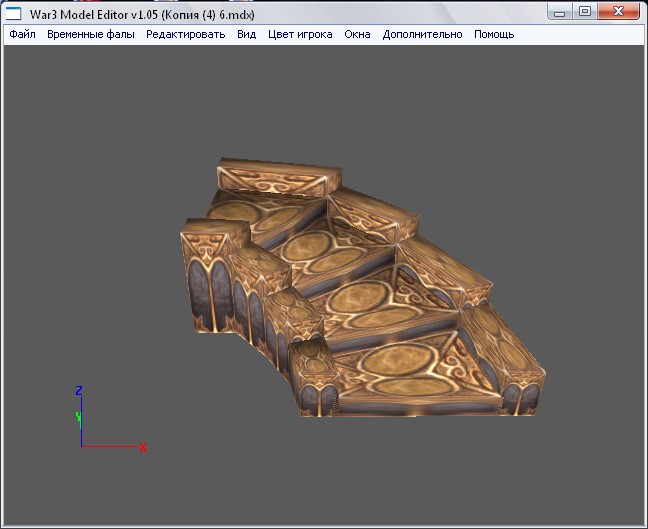Viewport: 648px width, 529px height.
Task: Open the Файл menu
Action: pyautogui.click(x=22, y=34)
